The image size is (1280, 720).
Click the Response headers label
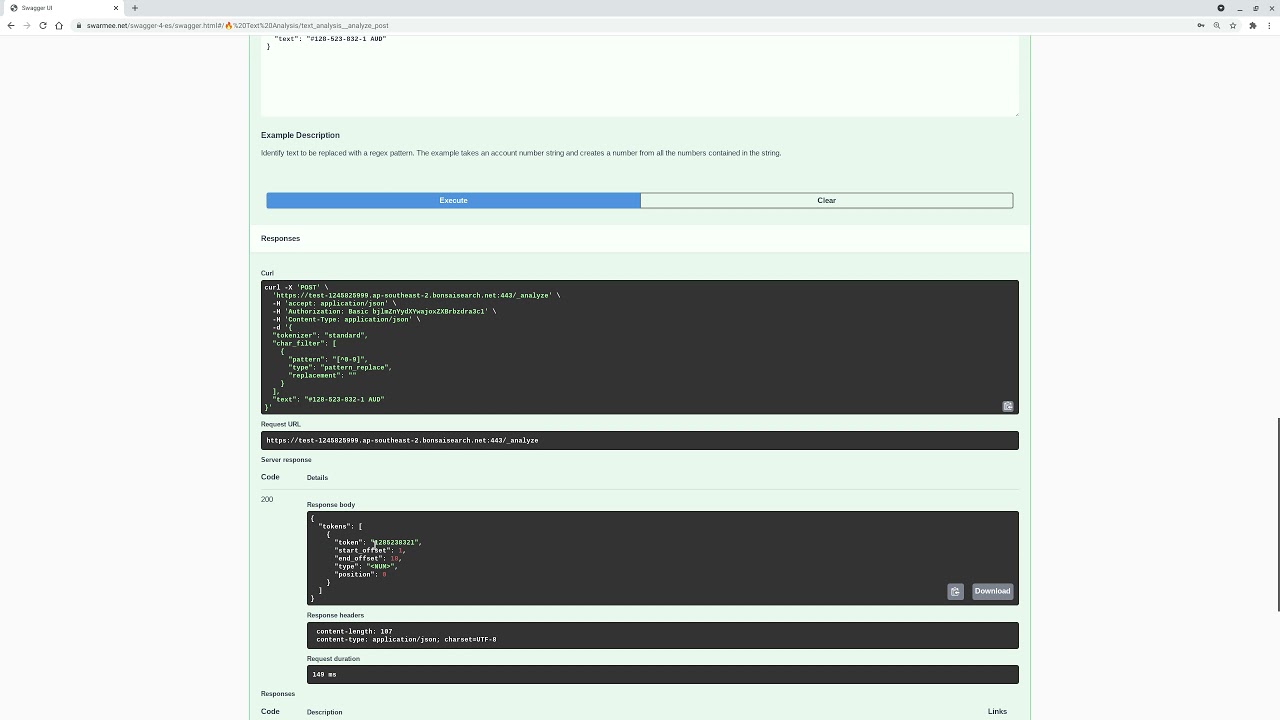335,615
